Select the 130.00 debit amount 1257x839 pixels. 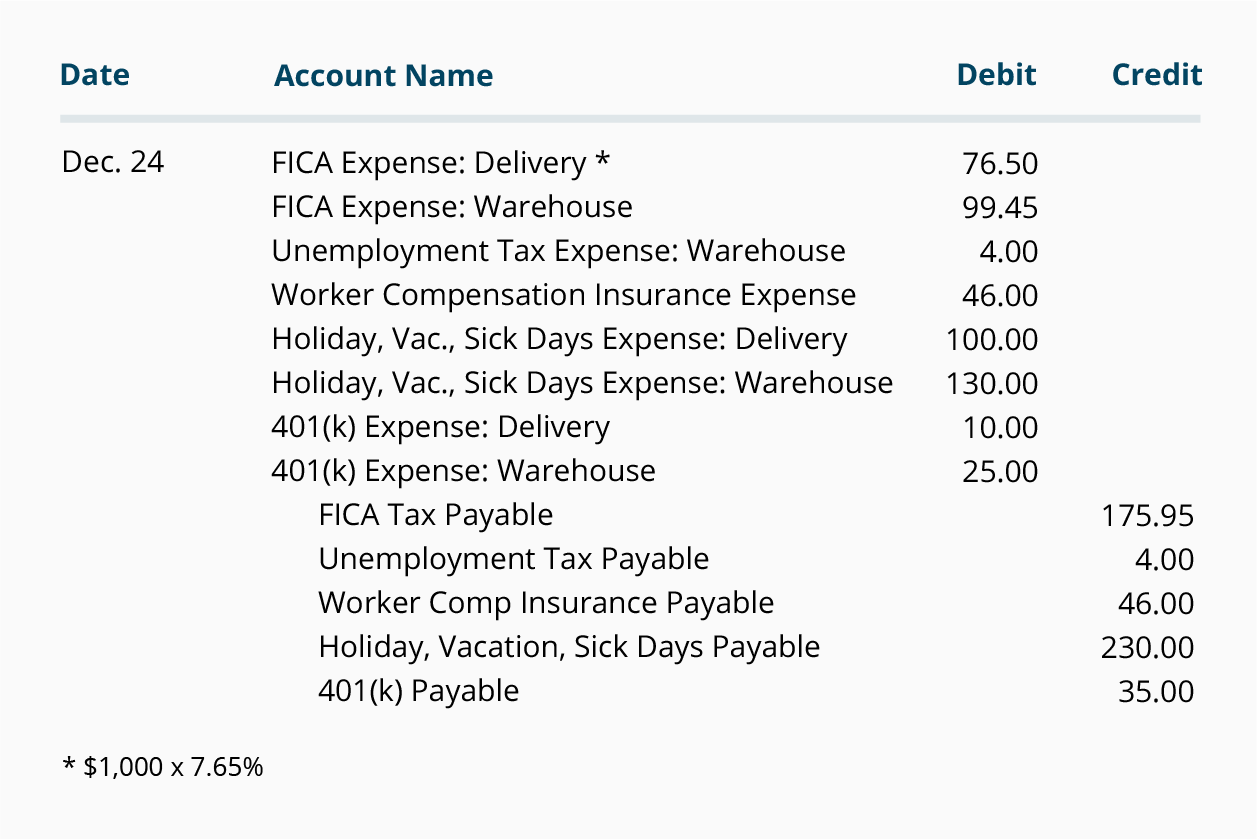click(x=992, y=384)
